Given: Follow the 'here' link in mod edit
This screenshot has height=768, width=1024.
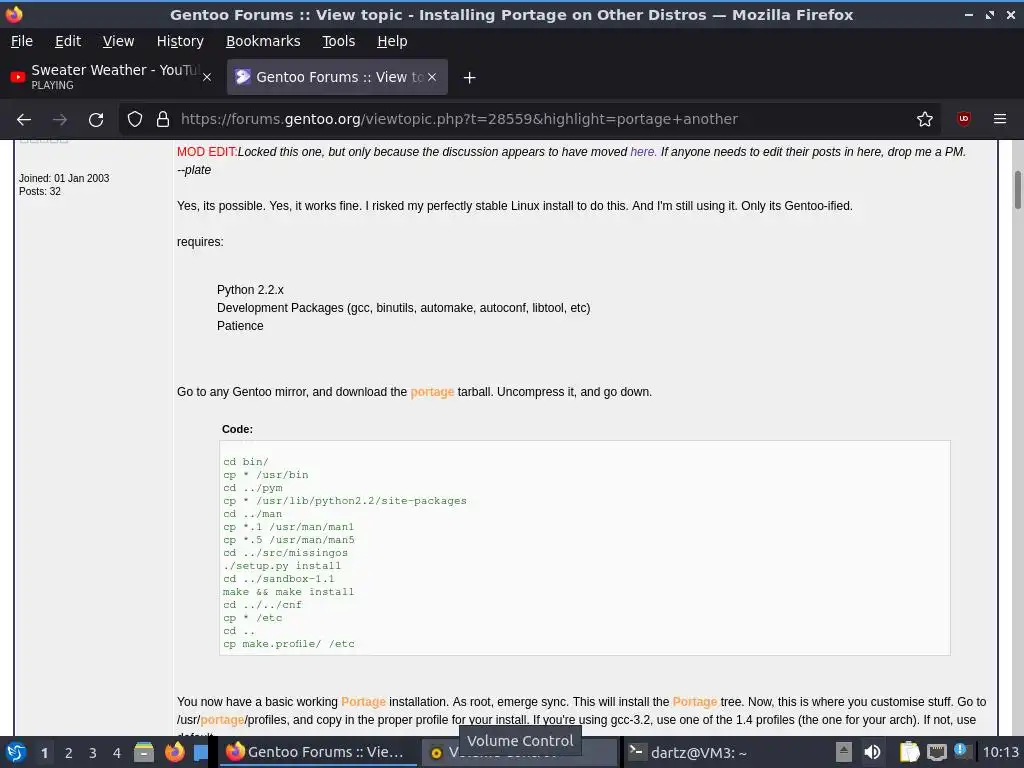Looking at the screenshot, I should point(643,152).
